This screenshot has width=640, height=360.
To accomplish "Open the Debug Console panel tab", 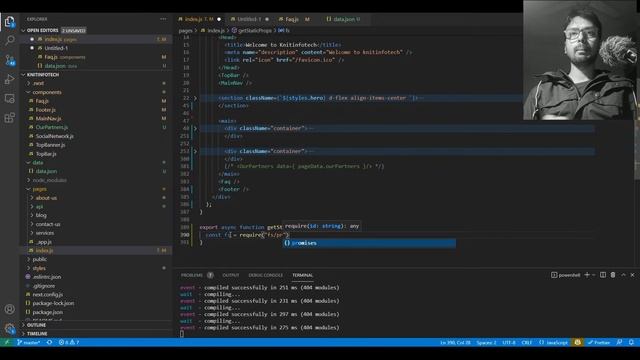I will (x=265, y=275).
